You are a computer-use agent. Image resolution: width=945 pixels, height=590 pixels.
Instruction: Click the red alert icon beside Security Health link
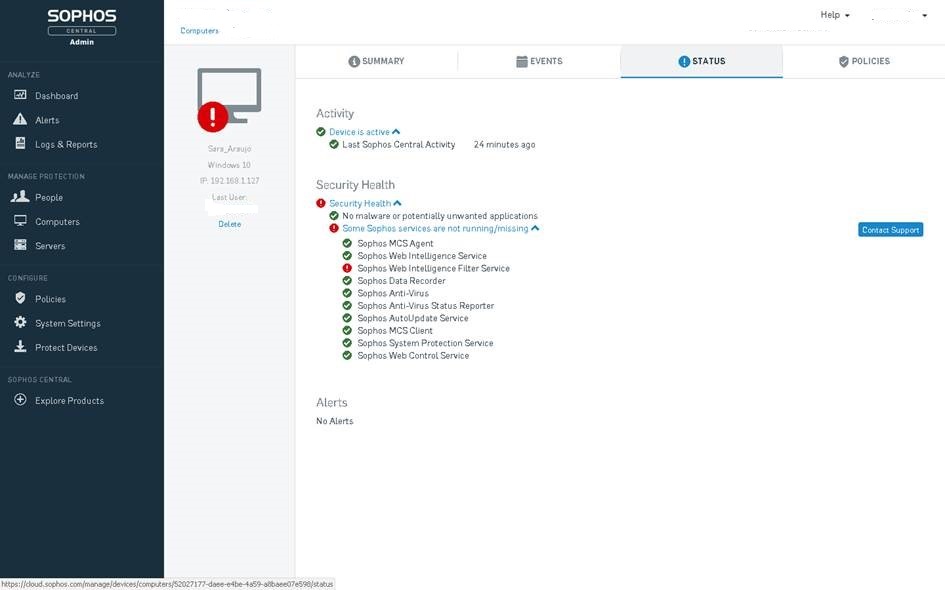(x=321, y=204)
